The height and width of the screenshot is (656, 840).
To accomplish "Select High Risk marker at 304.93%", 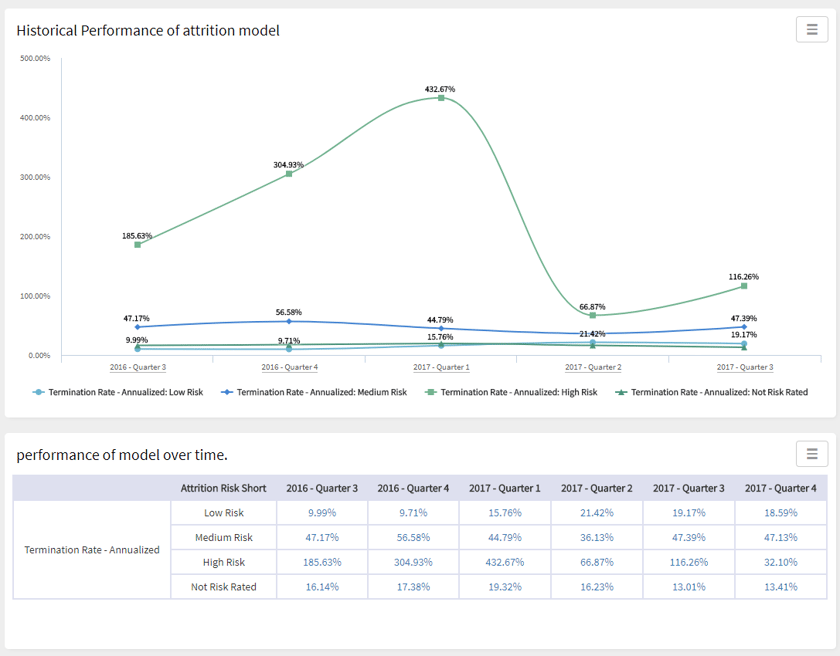I will pos(289,174).
